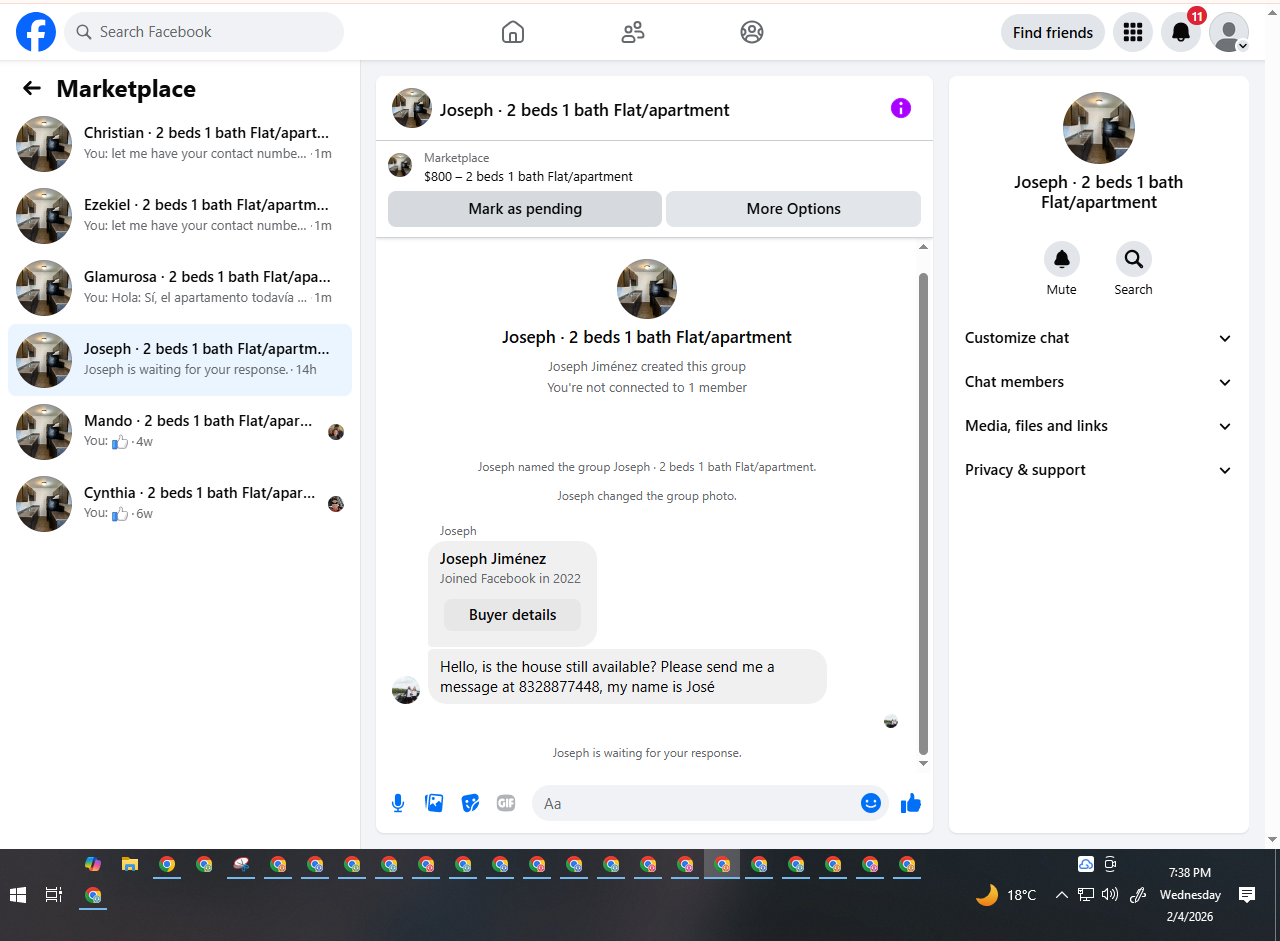Click the Find friends button
The height and width of the screenshot is (941, 1280).
pyautogui.click(x=1053, y=32)
